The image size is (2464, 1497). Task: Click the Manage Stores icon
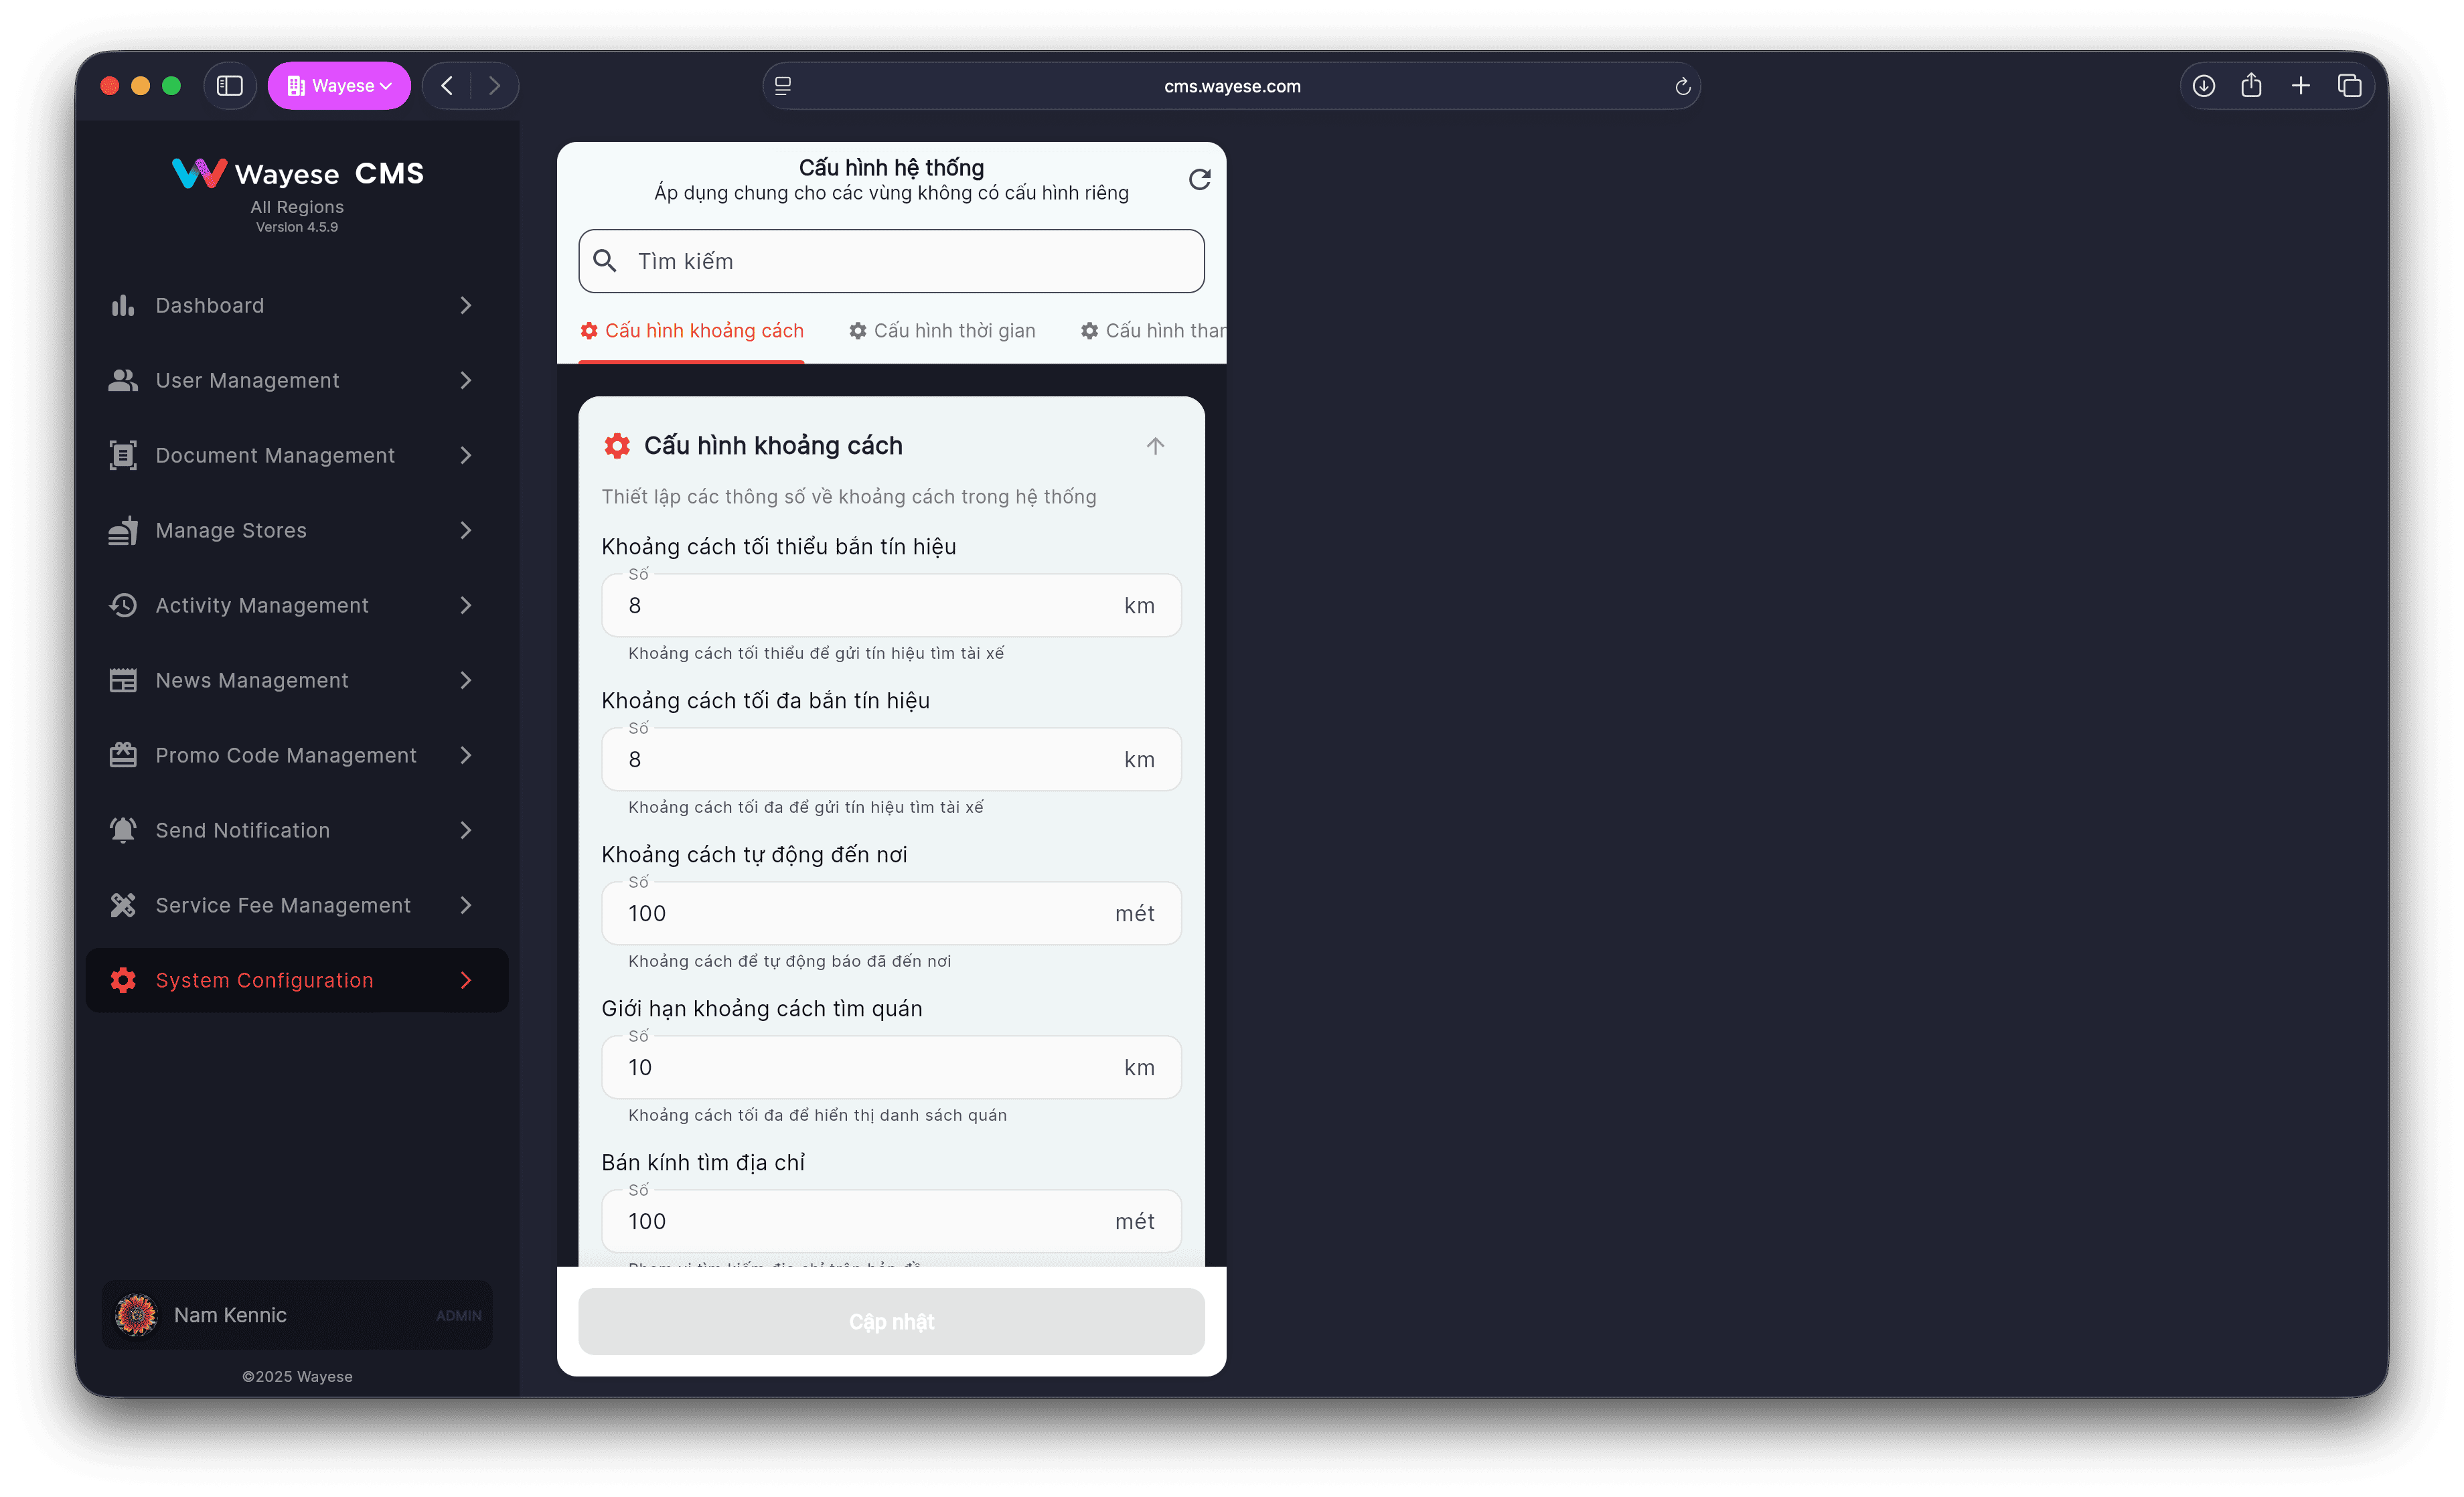pyautogui.click(x=123, y=530)
